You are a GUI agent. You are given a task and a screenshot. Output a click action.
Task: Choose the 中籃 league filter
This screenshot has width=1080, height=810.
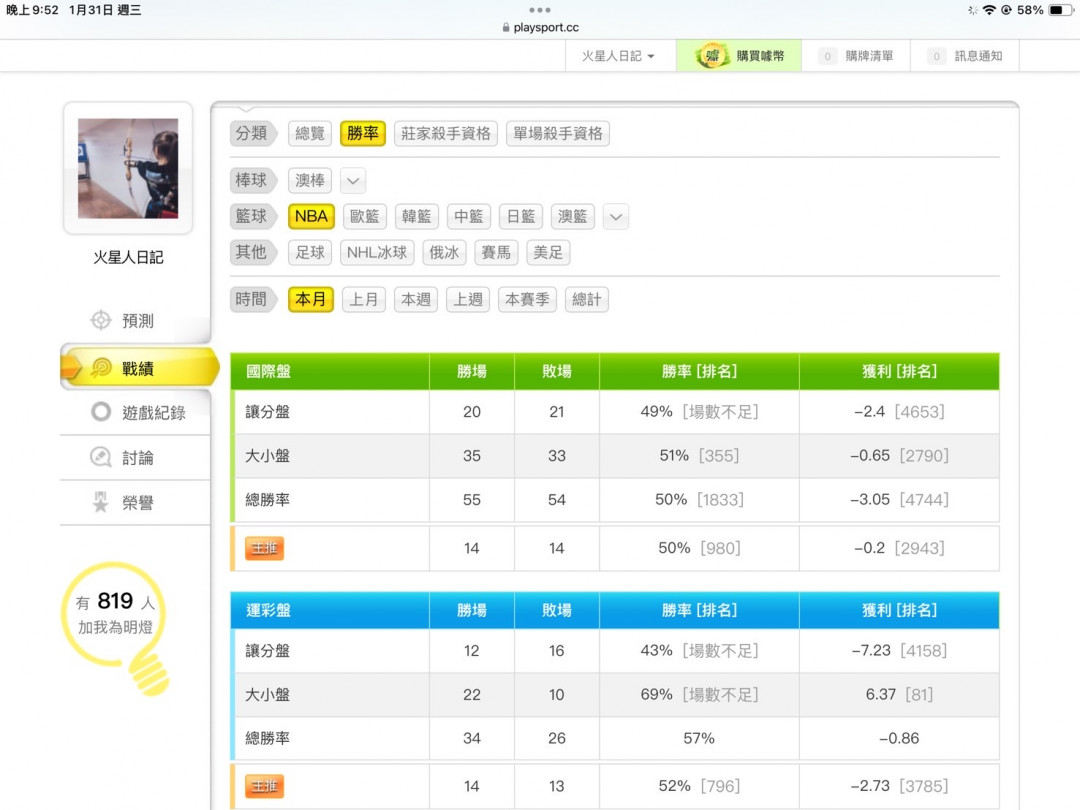(468, 216)
